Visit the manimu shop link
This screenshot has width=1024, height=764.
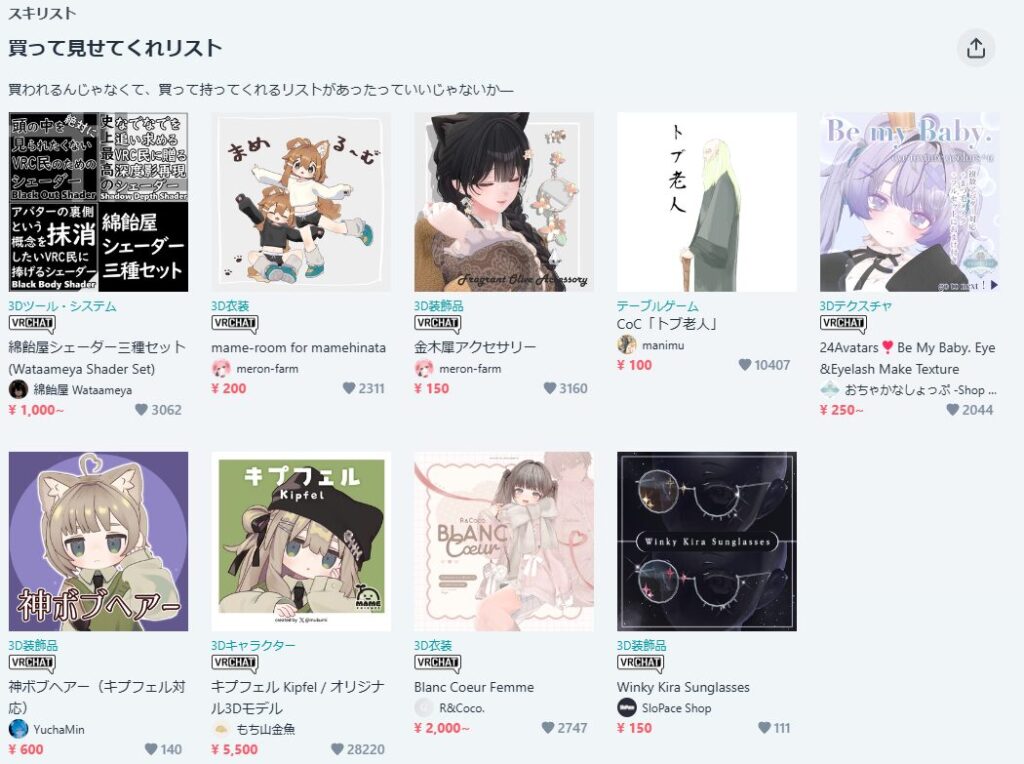click(x=663, y=345)
